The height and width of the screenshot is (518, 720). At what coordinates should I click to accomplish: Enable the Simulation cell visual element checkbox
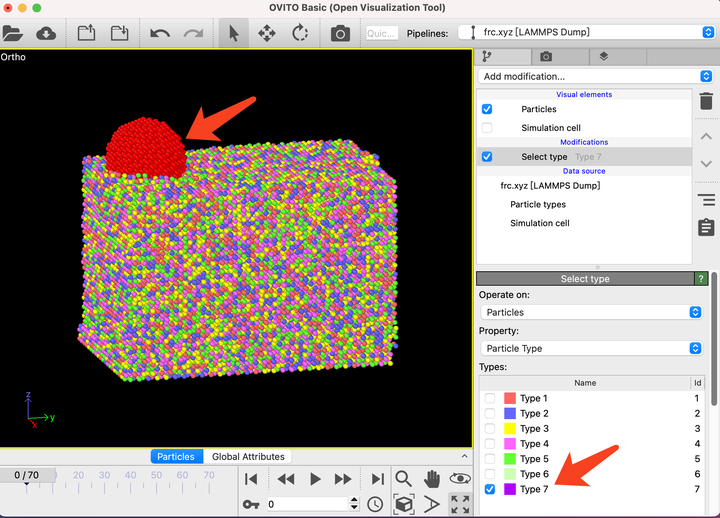487,128
